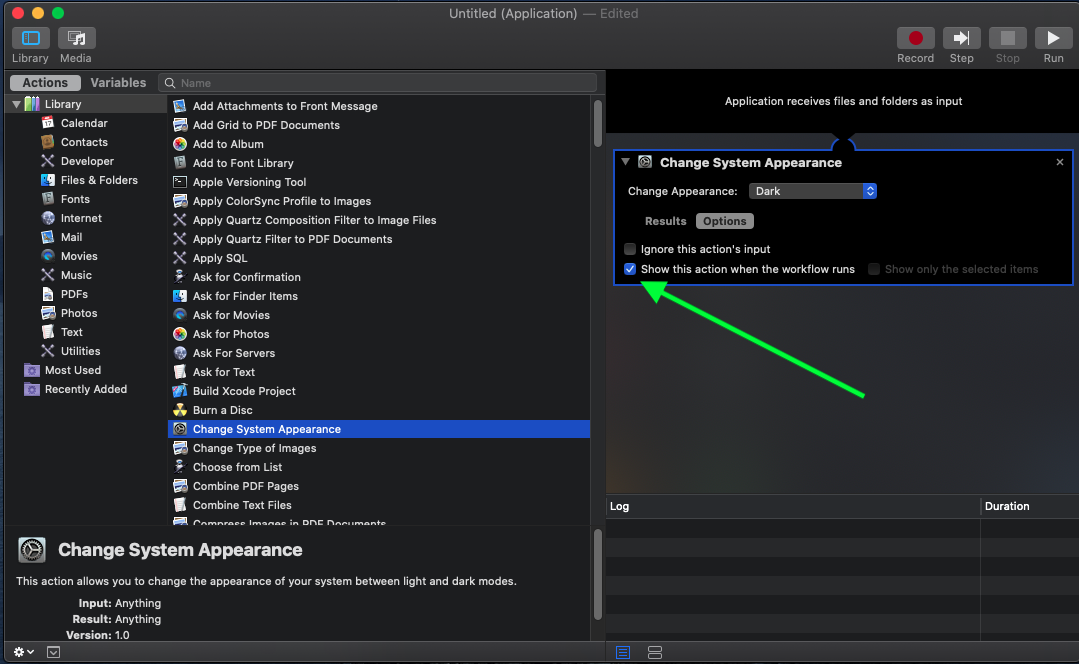Viewport: 1079px width, 664px height.
Task: Open the Results tab of the action
Action: click(665, 221)
